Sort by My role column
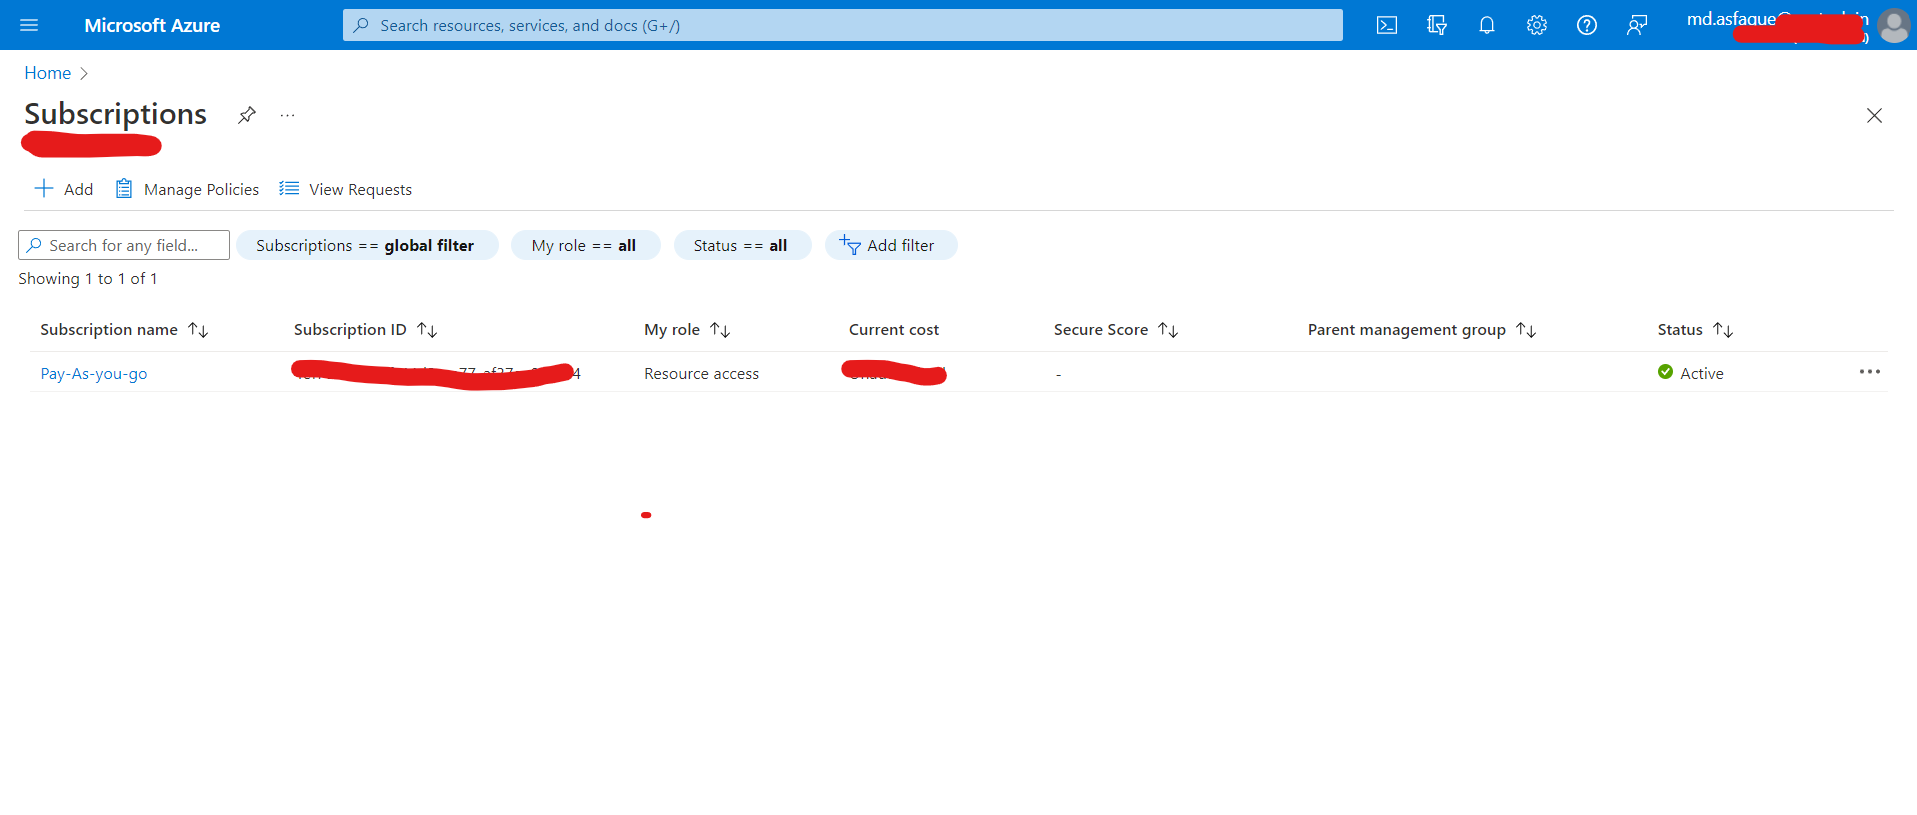This screenshot has width=1917, height=815. pos(687,329)
